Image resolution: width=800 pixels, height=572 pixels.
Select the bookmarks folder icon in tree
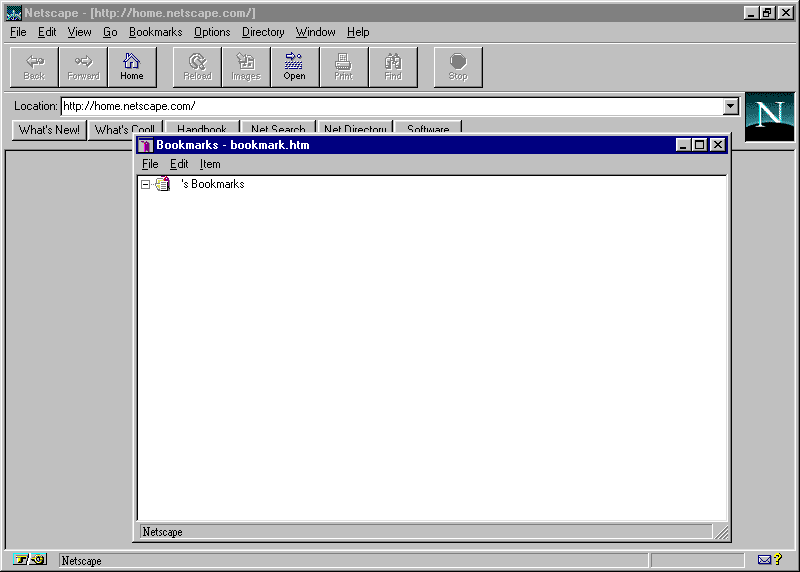163,184
